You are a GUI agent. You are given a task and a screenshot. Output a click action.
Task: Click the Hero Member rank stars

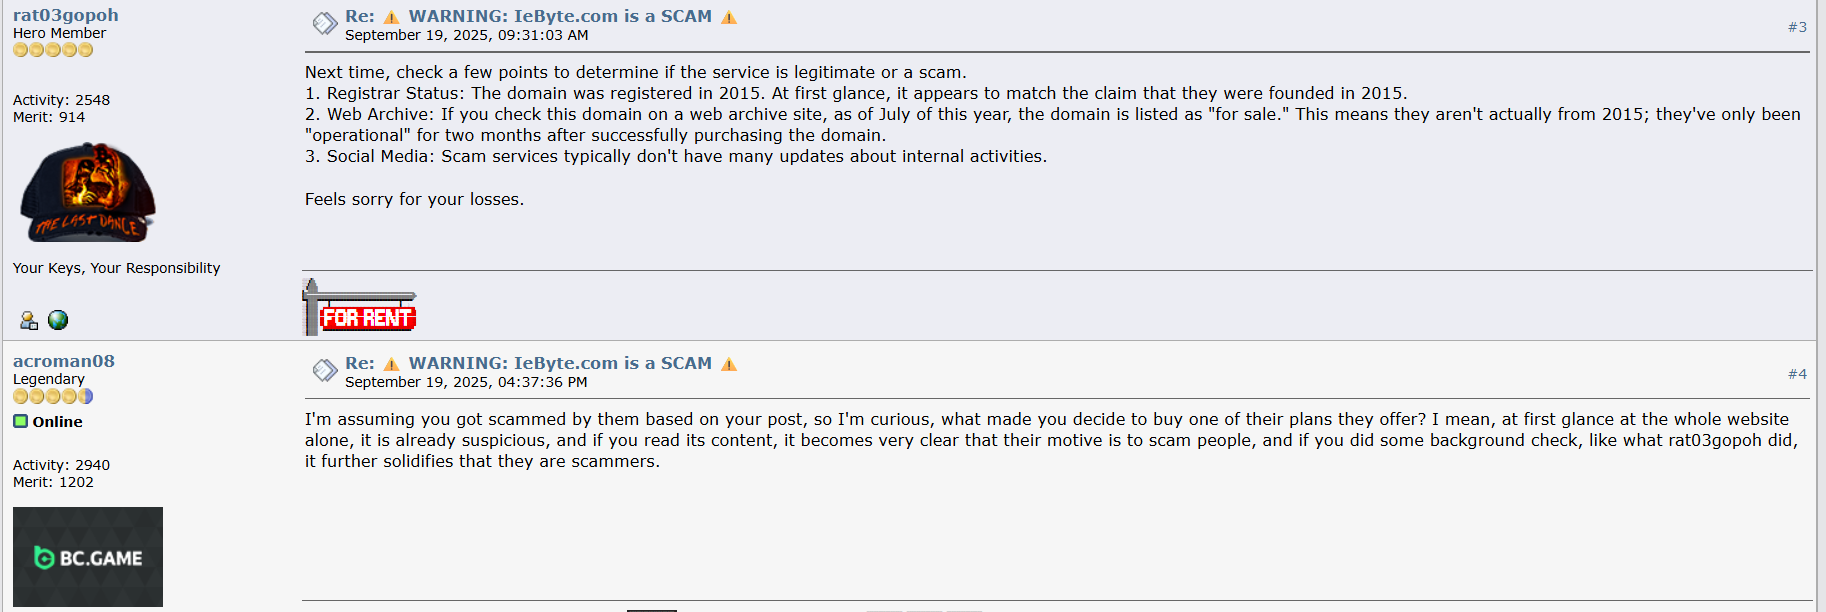click(x=53, y=50)
